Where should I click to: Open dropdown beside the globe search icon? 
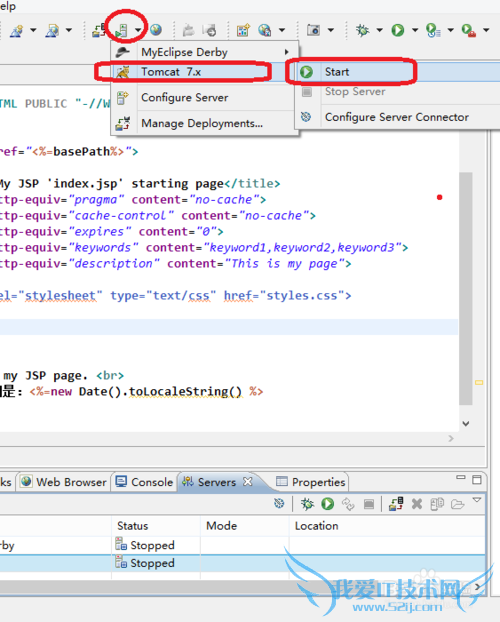tap(282, 30)
